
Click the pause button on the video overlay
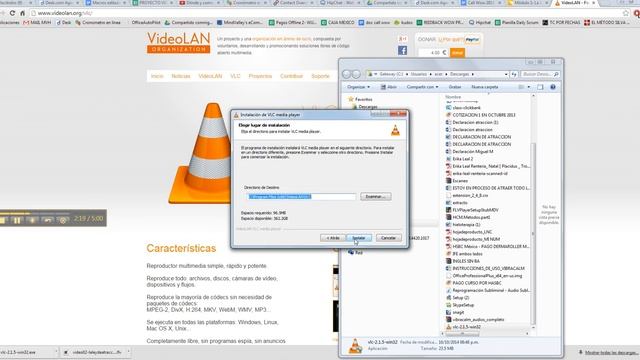click(x=17, y=220)
